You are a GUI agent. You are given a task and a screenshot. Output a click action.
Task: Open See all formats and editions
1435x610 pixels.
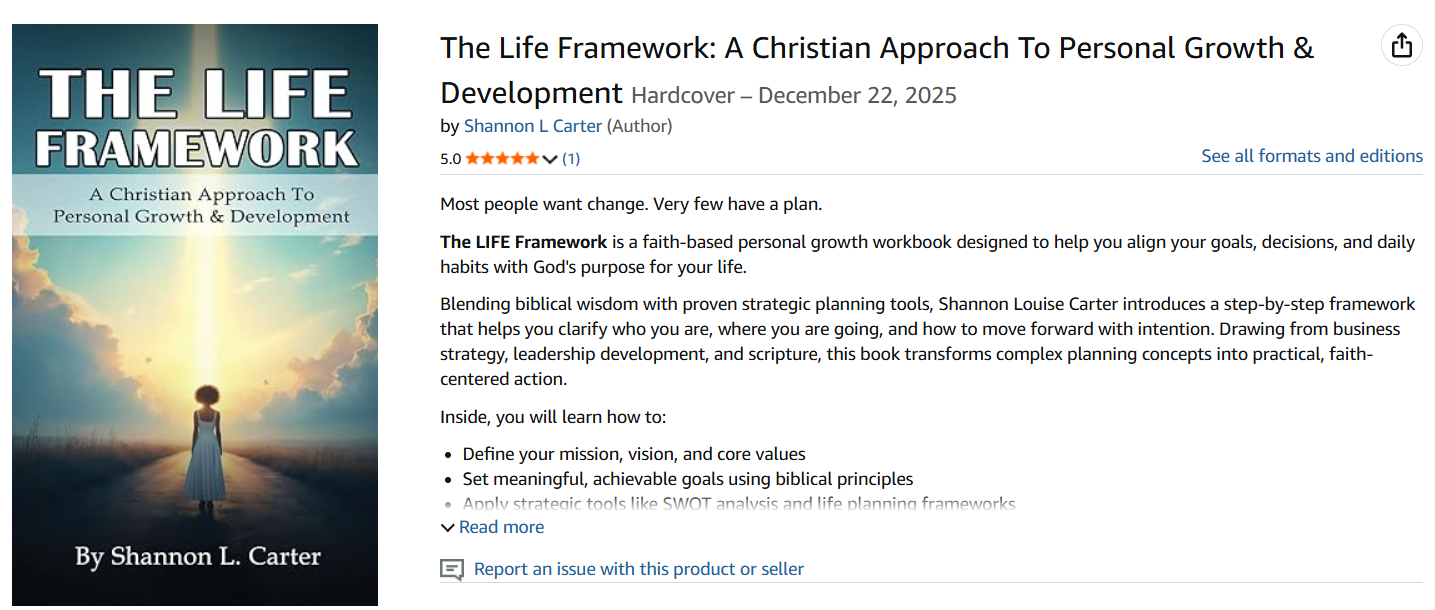1312,156
